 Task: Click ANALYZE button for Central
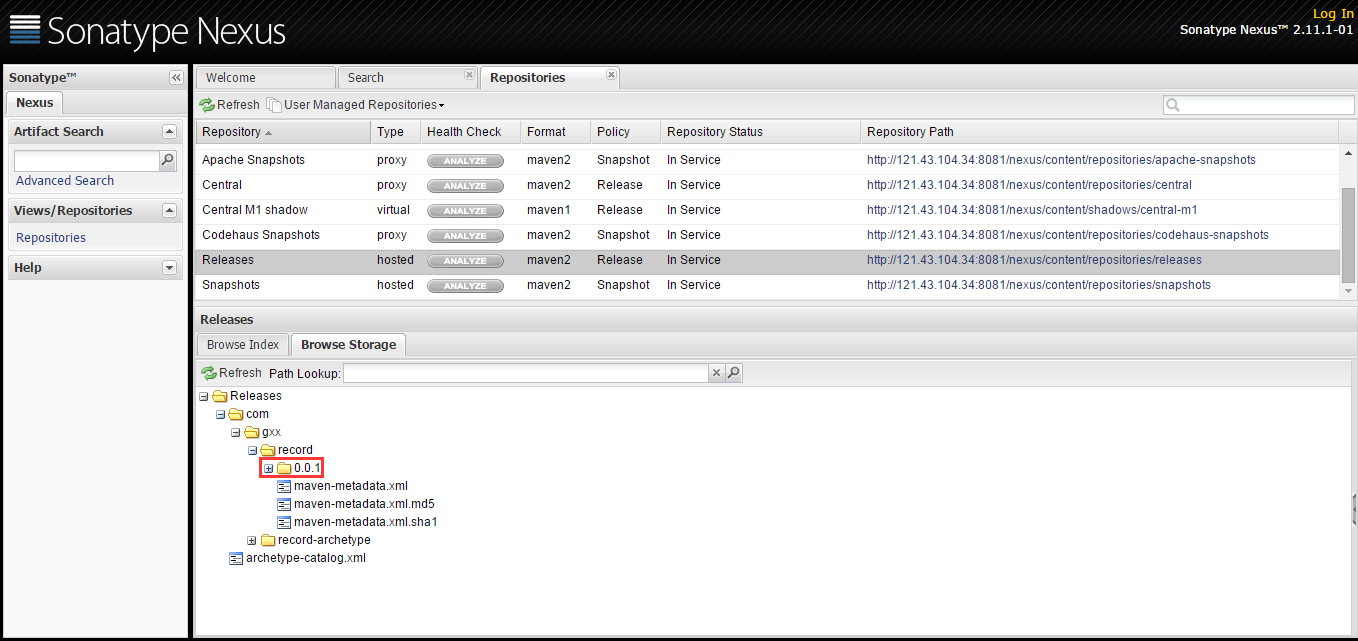click(465, 185)
